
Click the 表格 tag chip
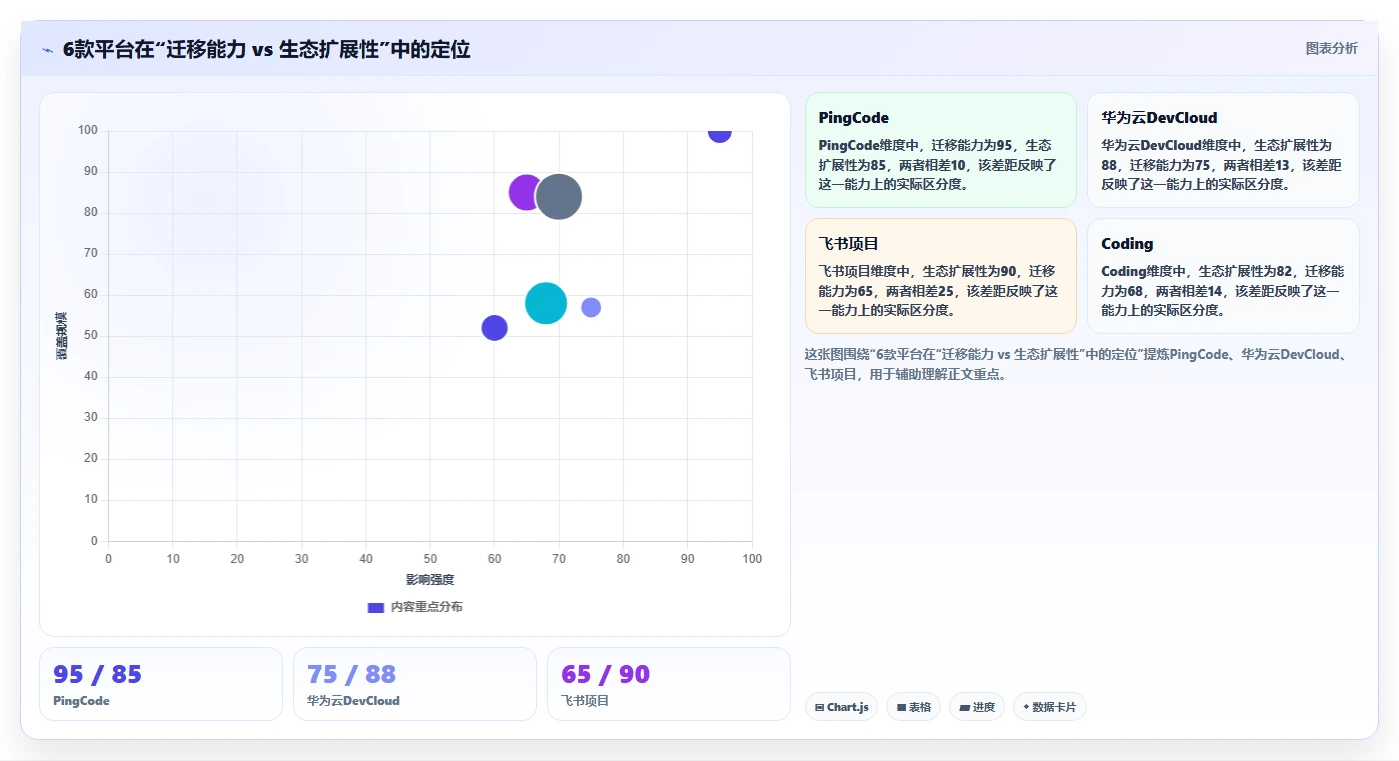click(913, 707)
